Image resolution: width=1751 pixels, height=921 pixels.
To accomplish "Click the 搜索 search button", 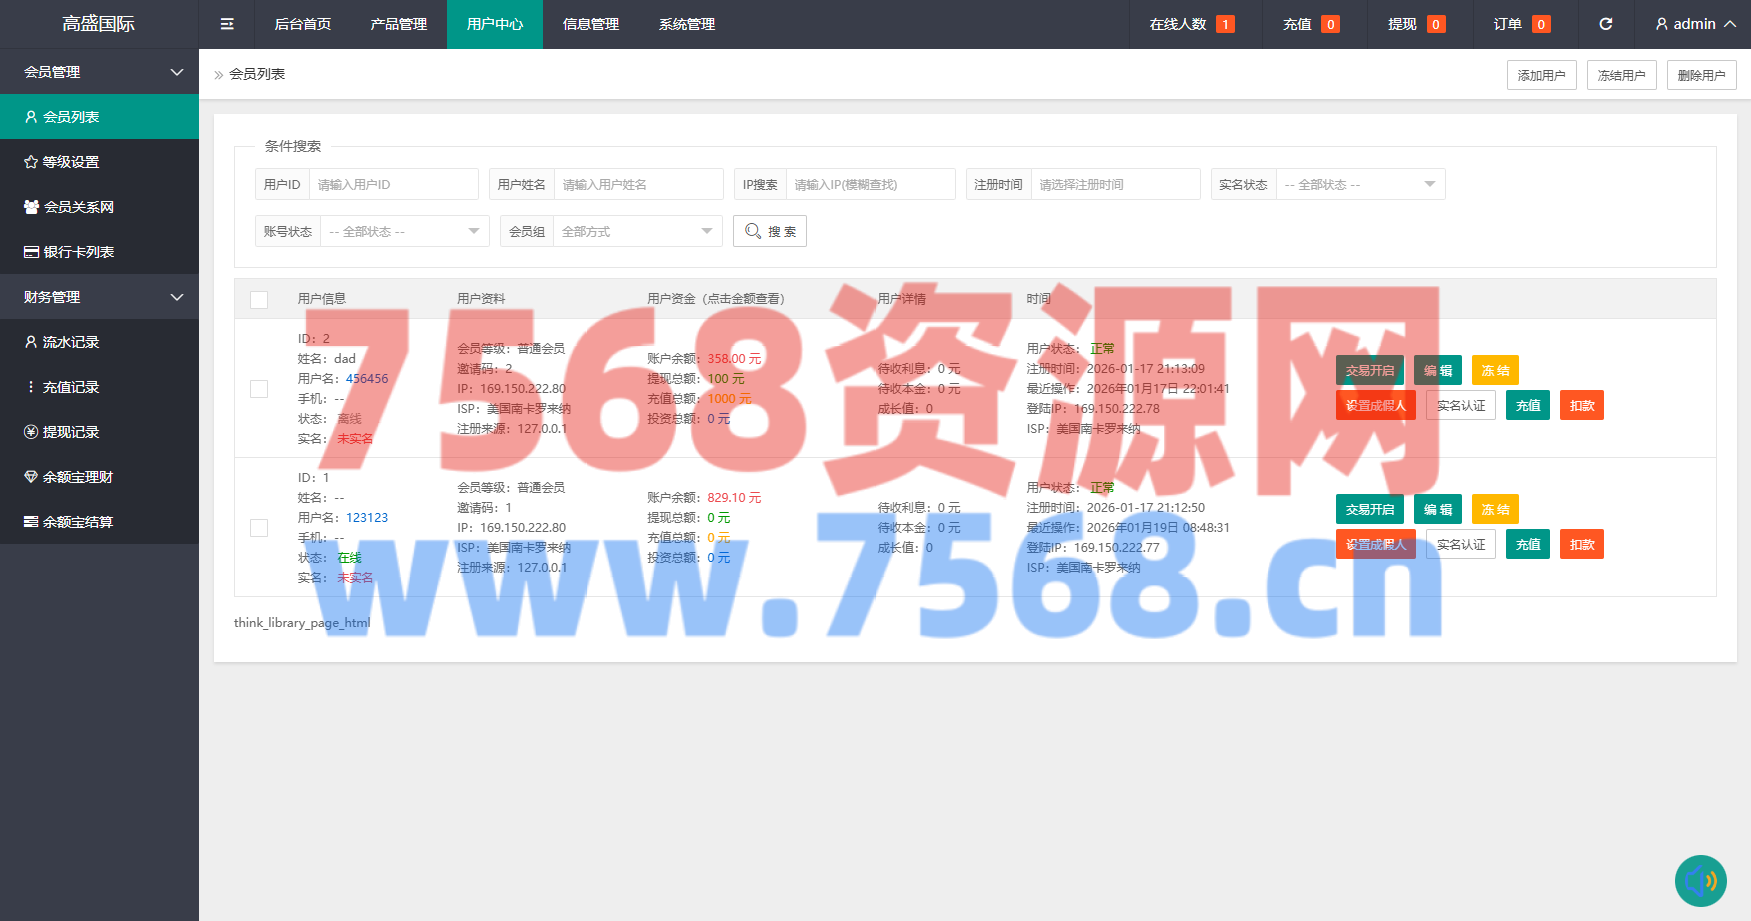I will coord(770,231).
